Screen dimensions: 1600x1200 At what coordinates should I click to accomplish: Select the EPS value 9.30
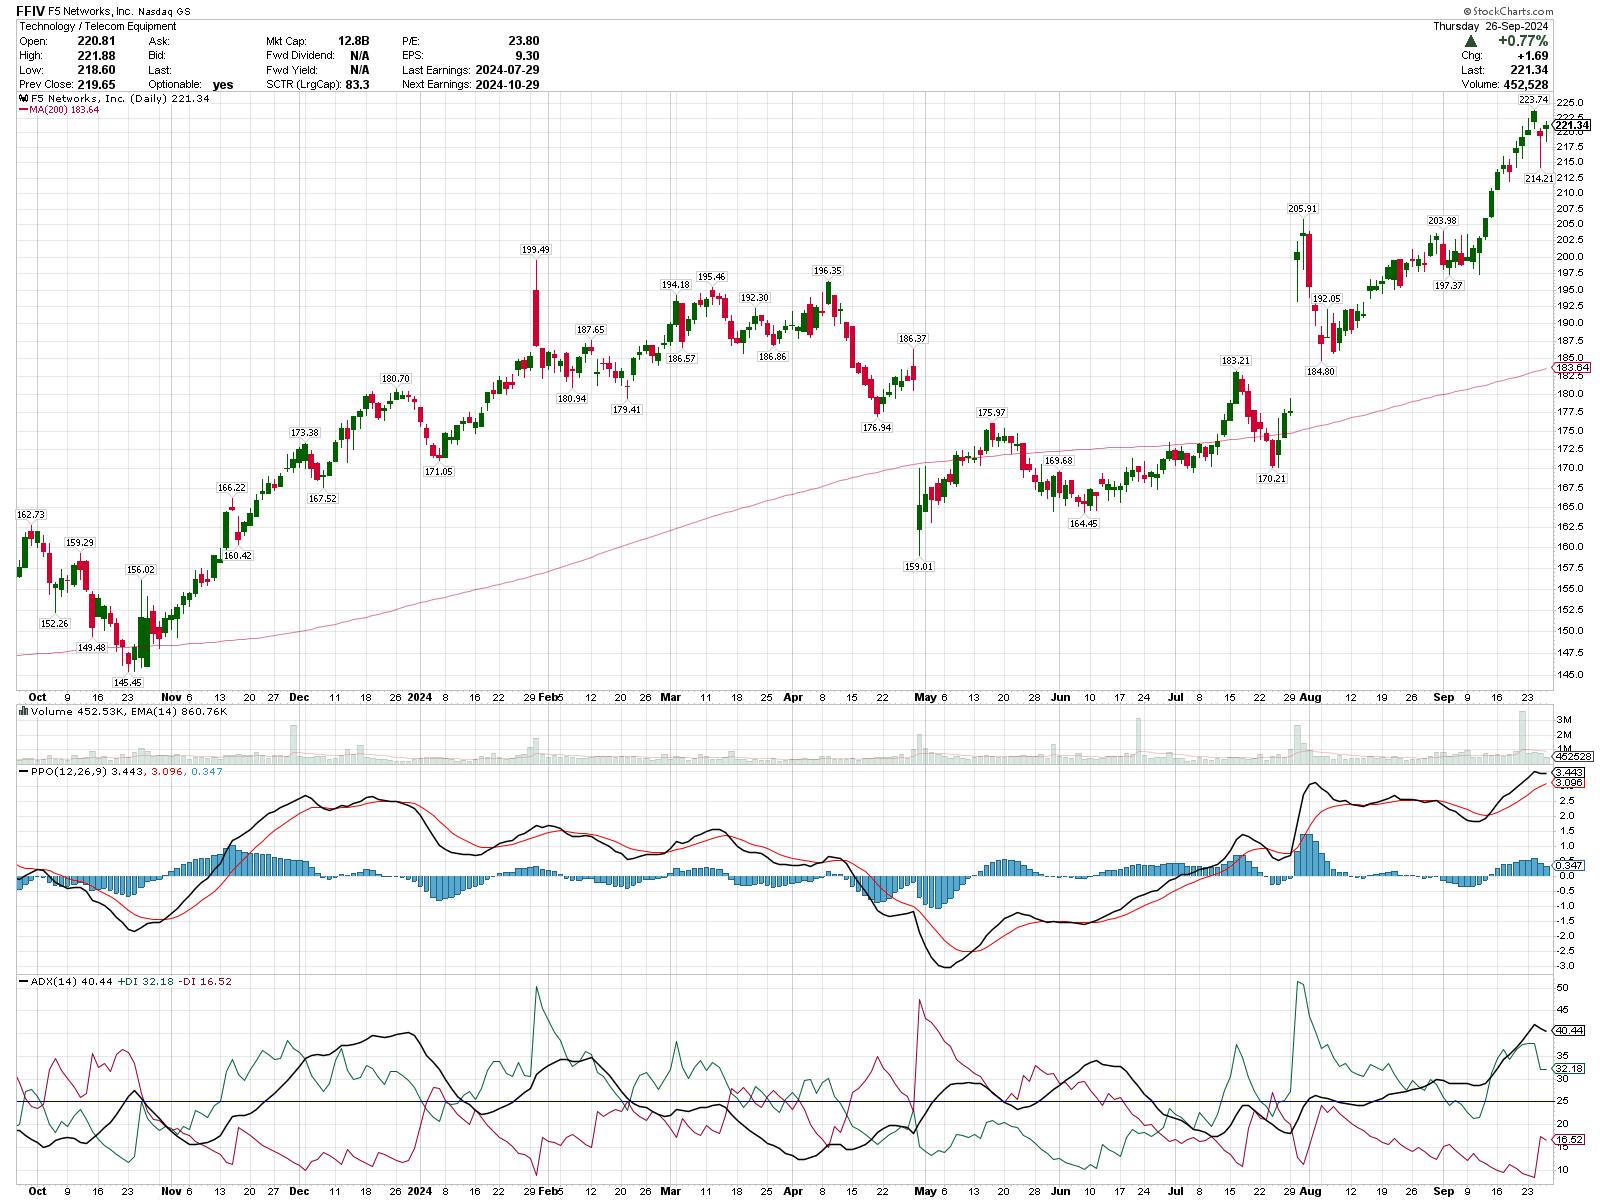coord(528,56)
